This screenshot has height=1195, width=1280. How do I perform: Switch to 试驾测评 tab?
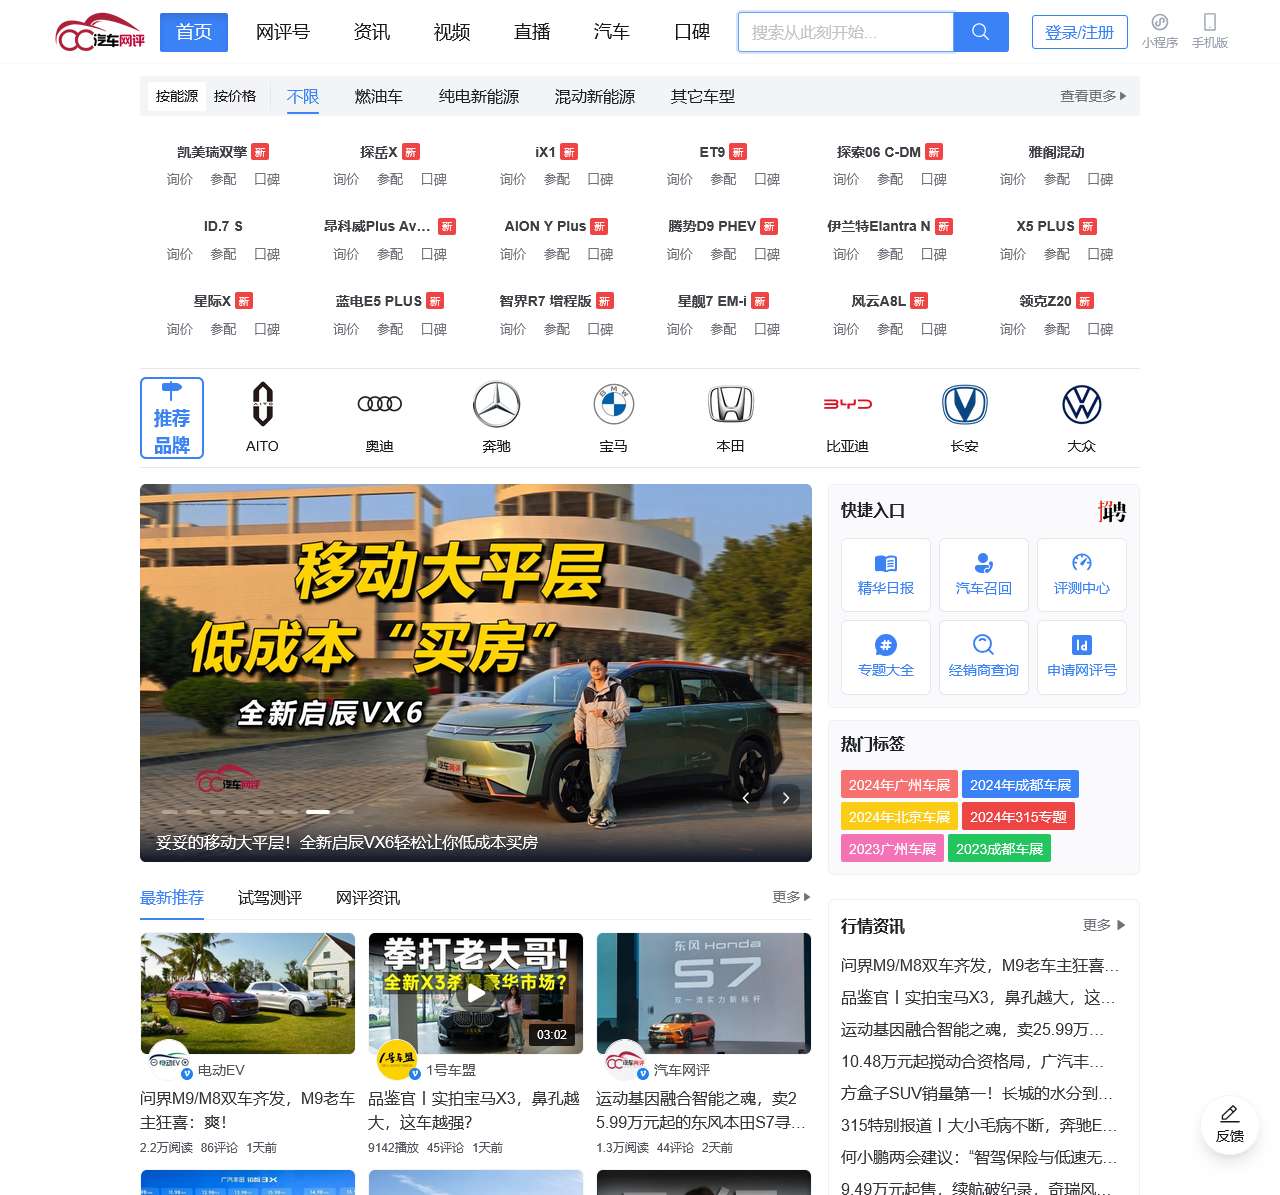pyautogui.click(x=270, y=898)
